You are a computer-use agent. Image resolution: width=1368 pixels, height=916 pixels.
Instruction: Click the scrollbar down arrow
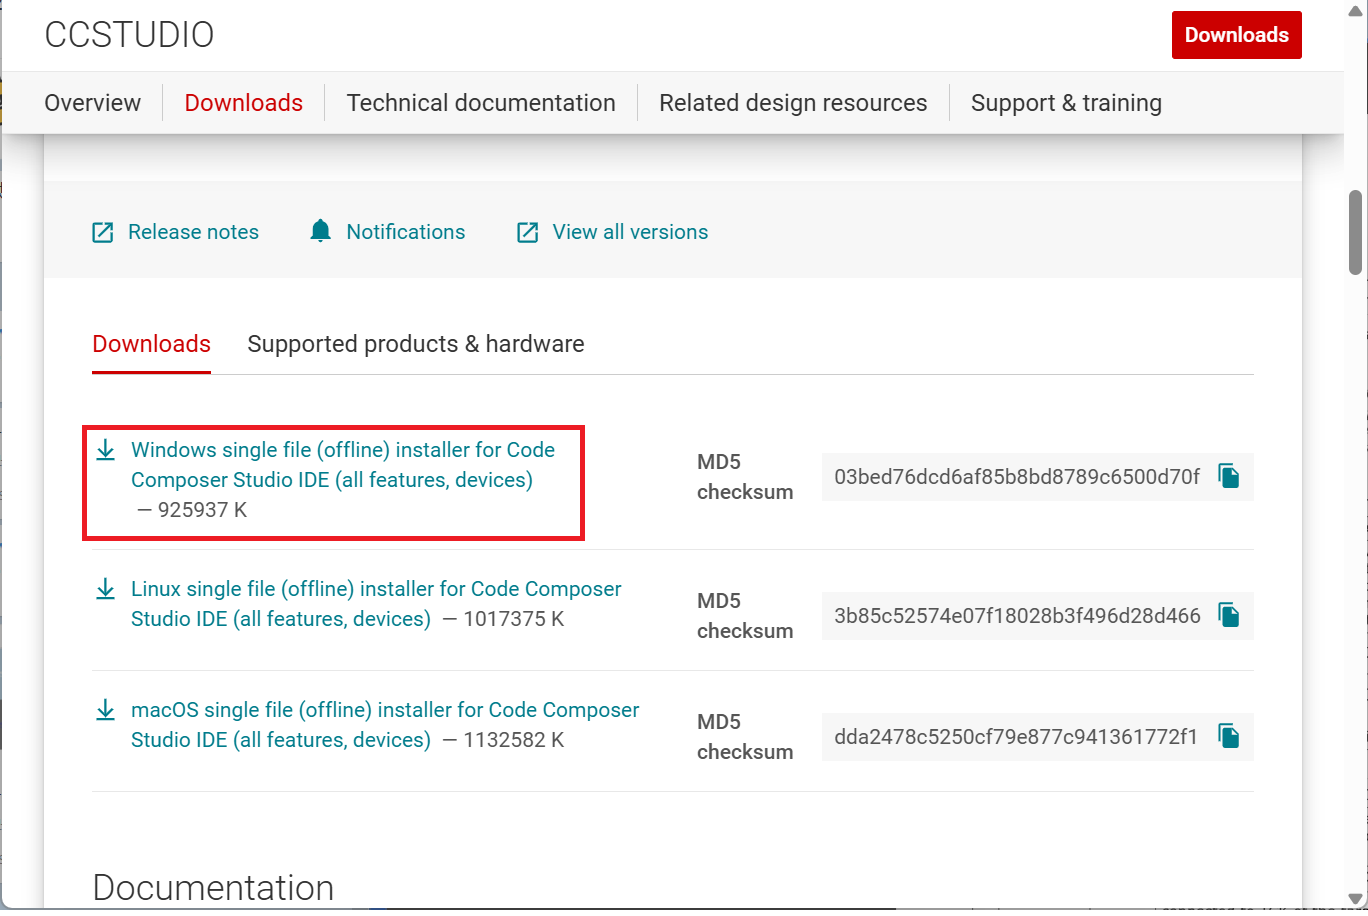(1356, 899)
